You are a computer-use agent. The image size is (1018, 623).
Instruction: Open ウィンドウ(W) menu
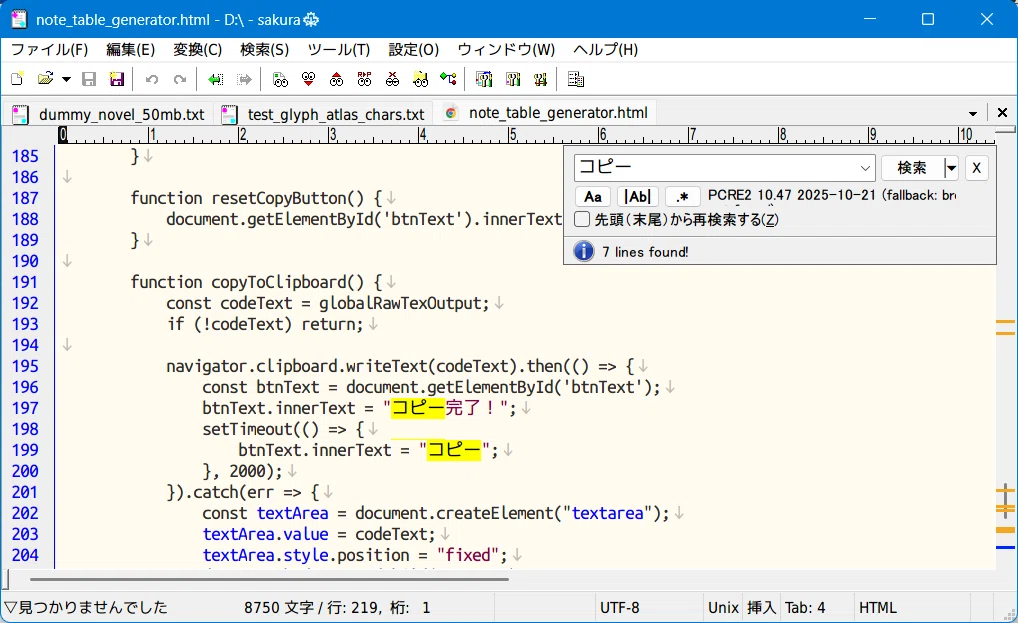(x=506, y=49)
